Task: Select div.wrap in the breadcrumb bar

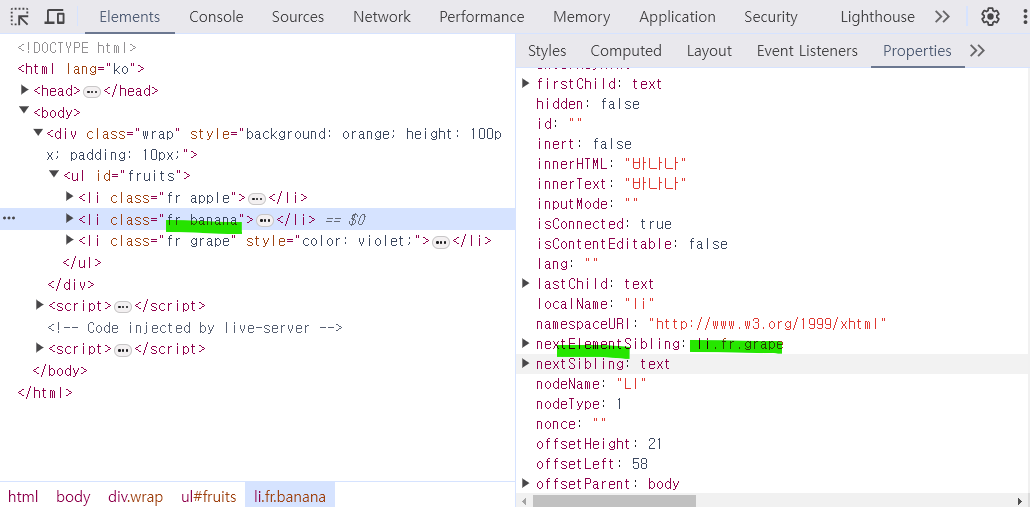Action: point(135,497)
